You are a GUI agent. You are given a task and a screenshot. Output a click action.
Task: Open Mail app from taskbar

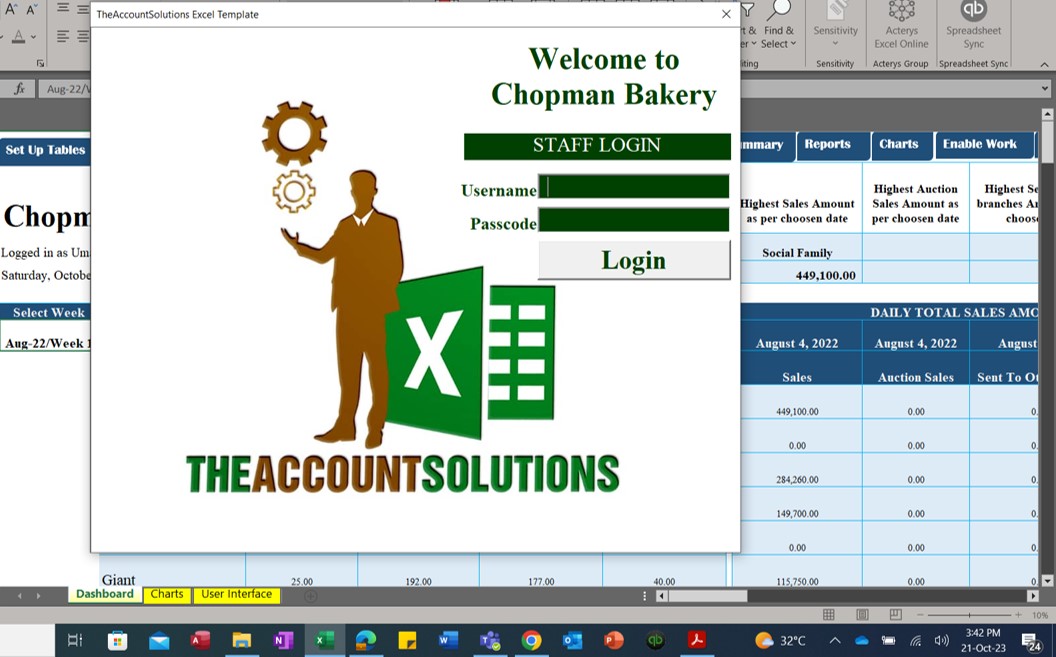pos(159,640)
